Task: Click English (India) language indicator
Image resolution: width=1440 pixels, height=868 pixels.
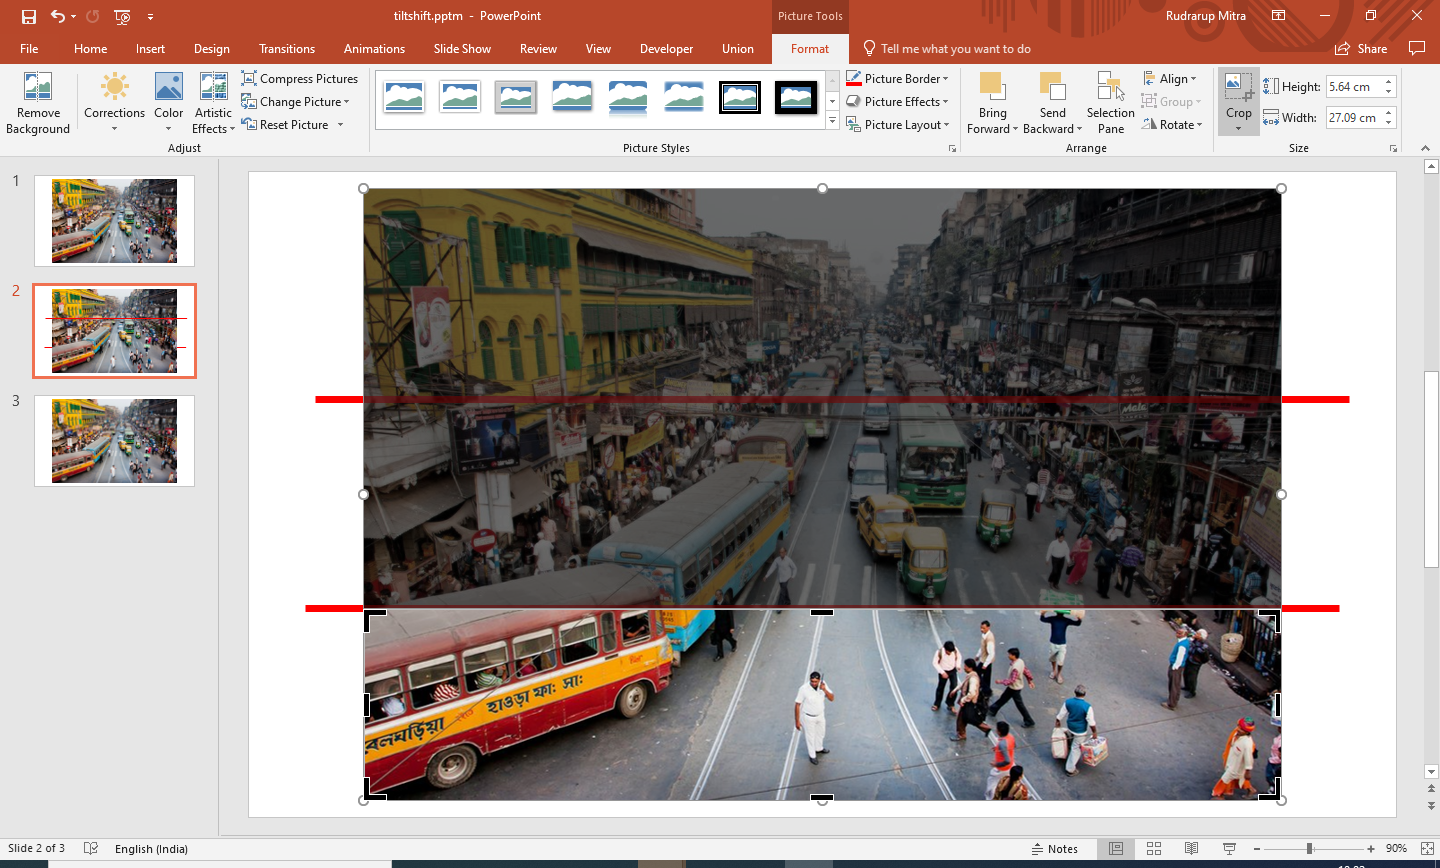Action: click(151, 849)
